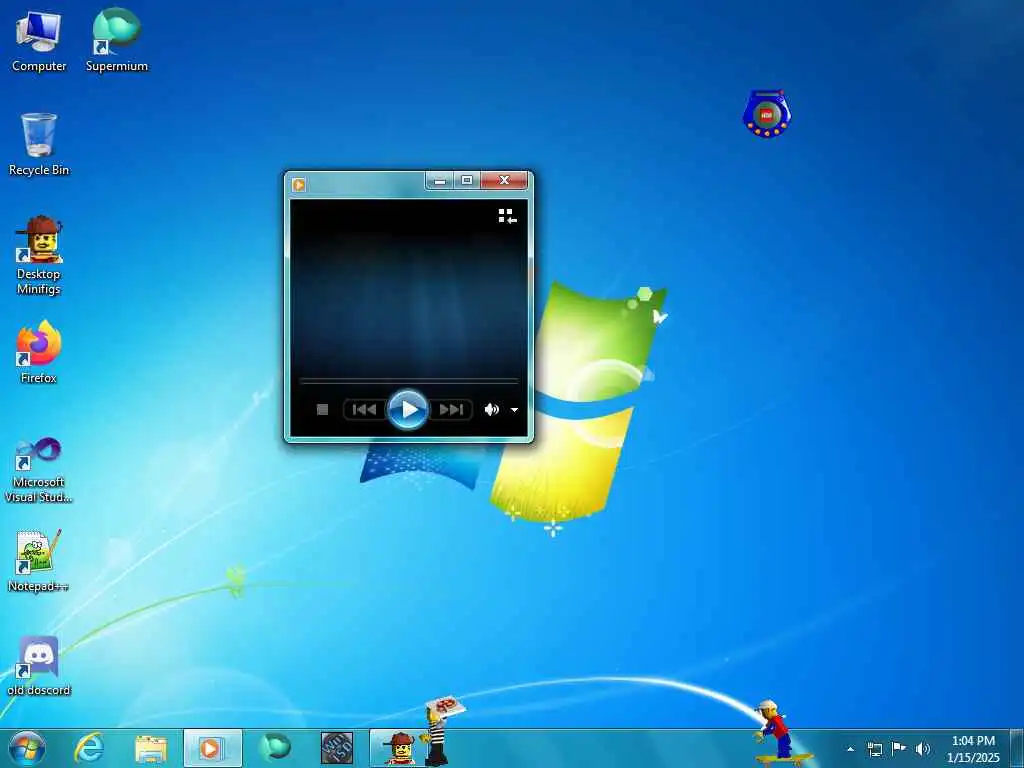1024x768 pixels.
Task: Select the Computer desktop icon
Action: point(39,42)
